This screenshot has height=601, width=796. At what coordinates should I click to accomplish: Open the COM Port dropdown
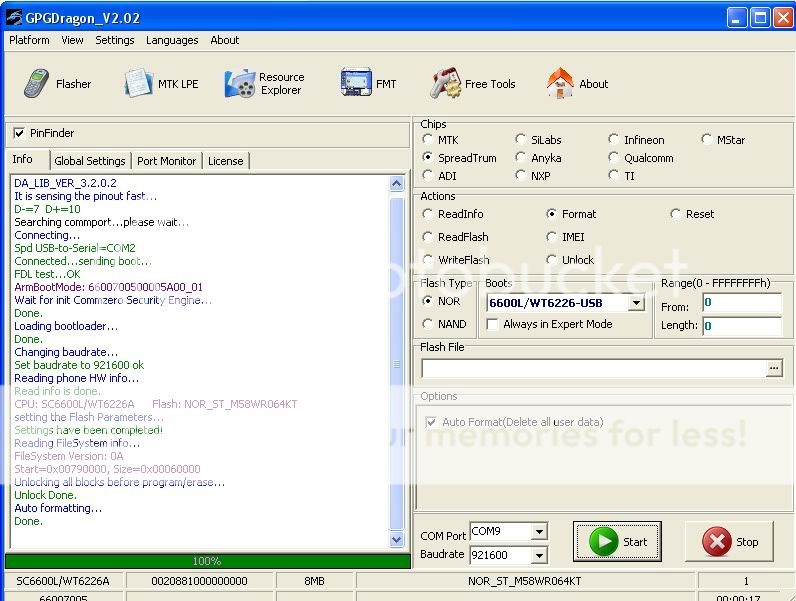point(539,531)
